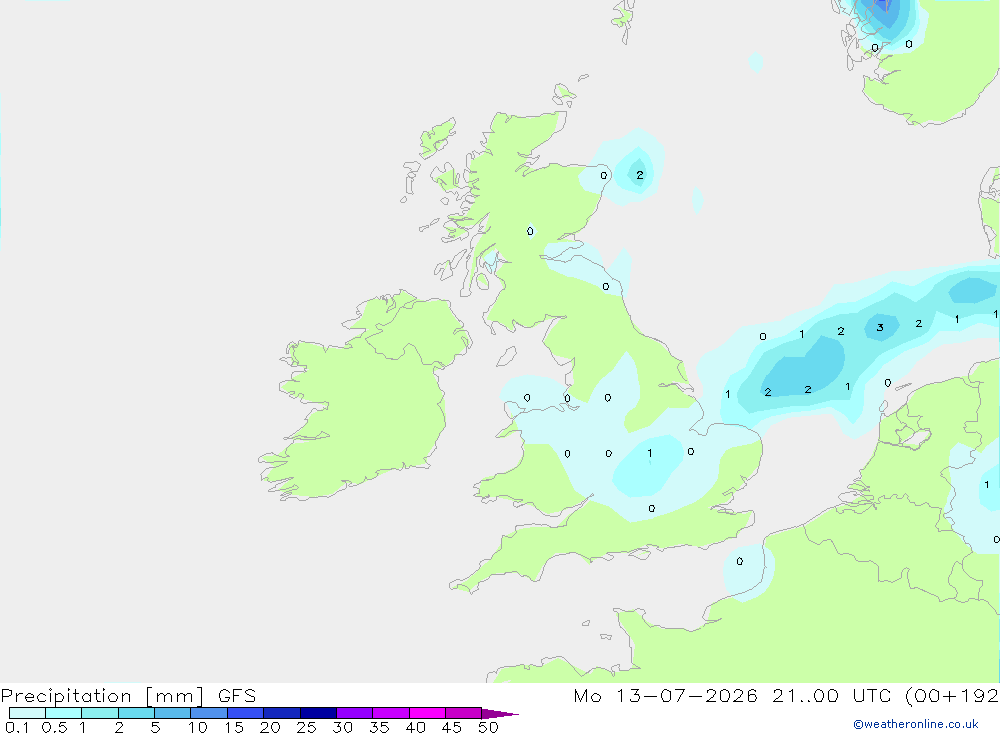Pick the 0.1–0.5 mm palest cyan legend swatch

click(x=27, y=713)
